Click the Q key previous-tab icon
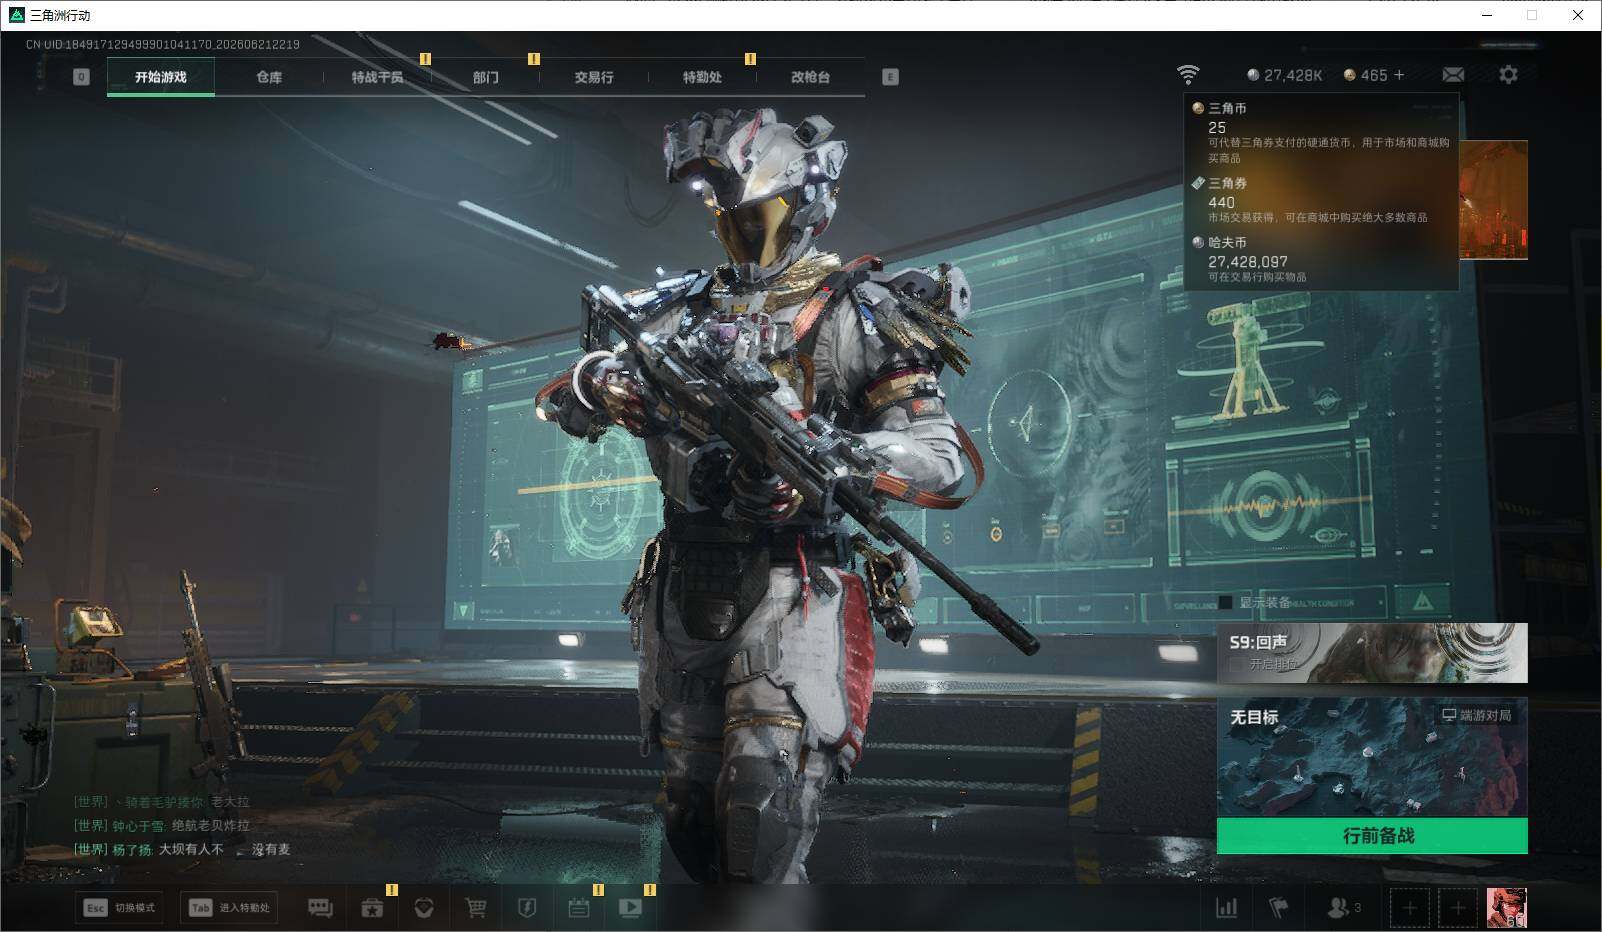The image size is (1602, 932). 81,77
